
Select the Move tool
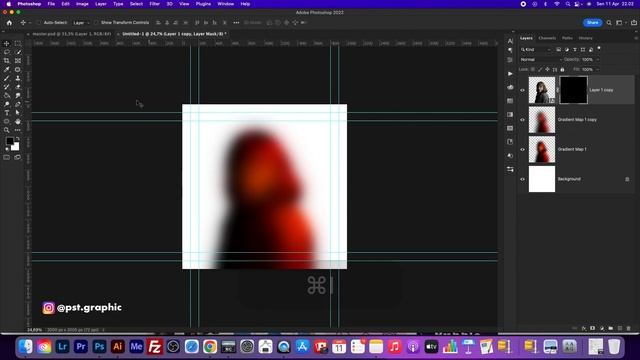tap(7, 43)
